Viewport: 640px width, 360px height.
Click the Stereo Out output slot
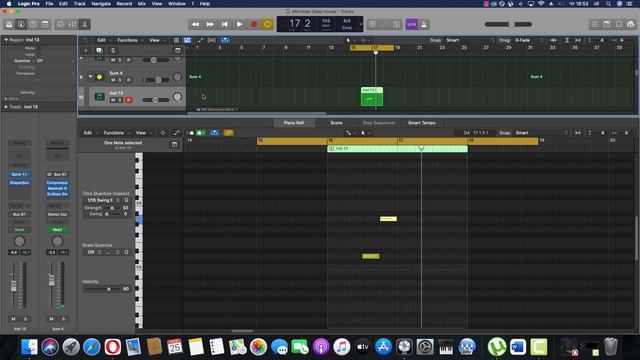point(57,214)
